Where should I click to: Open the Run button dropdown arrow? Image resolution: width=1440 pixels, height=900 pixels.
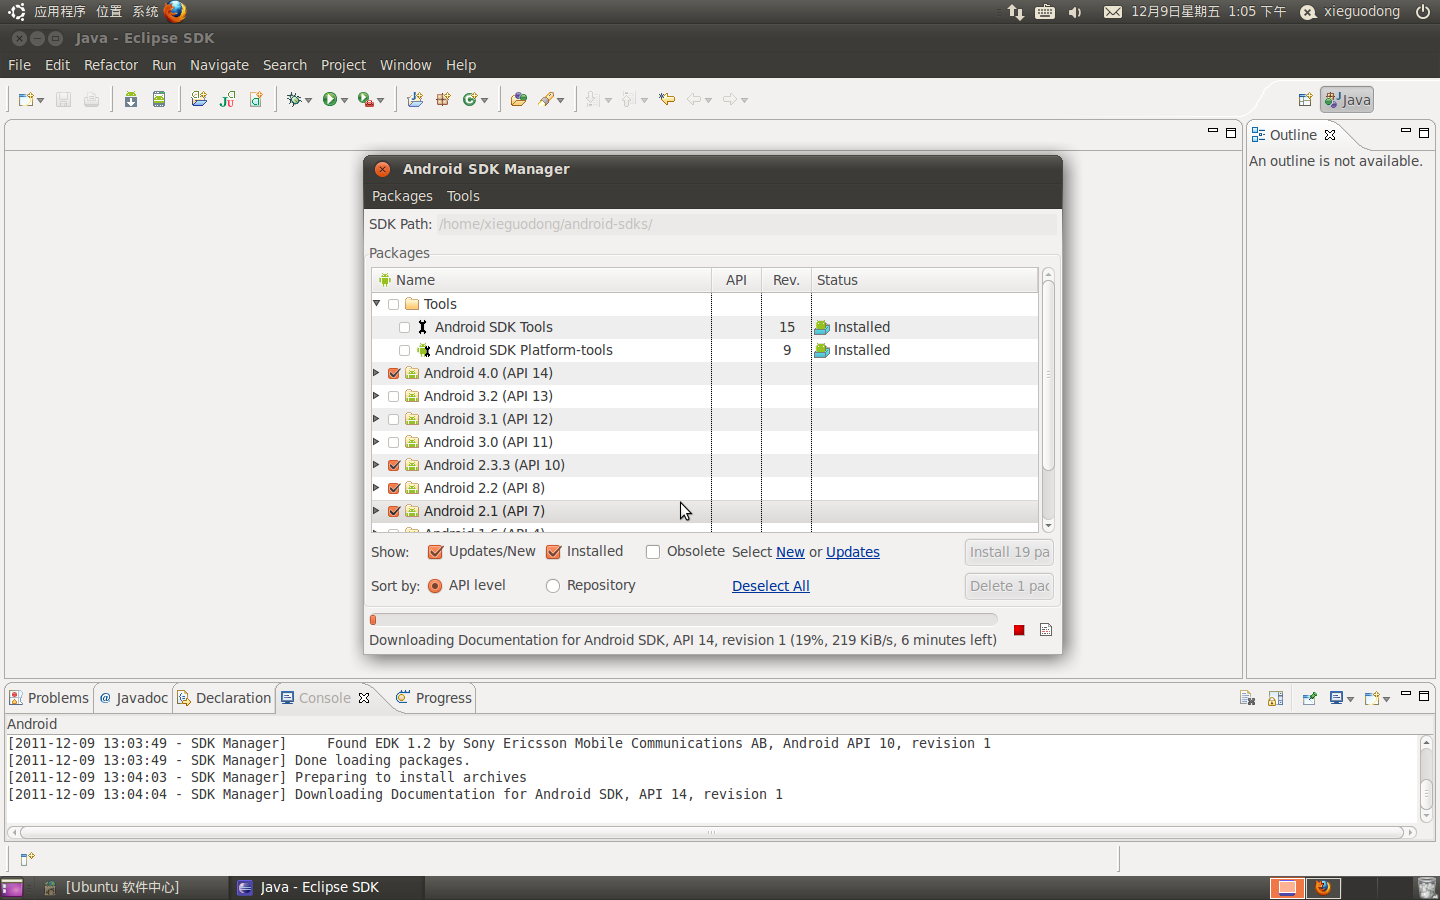pyautogui.click(x=344, y=100)
